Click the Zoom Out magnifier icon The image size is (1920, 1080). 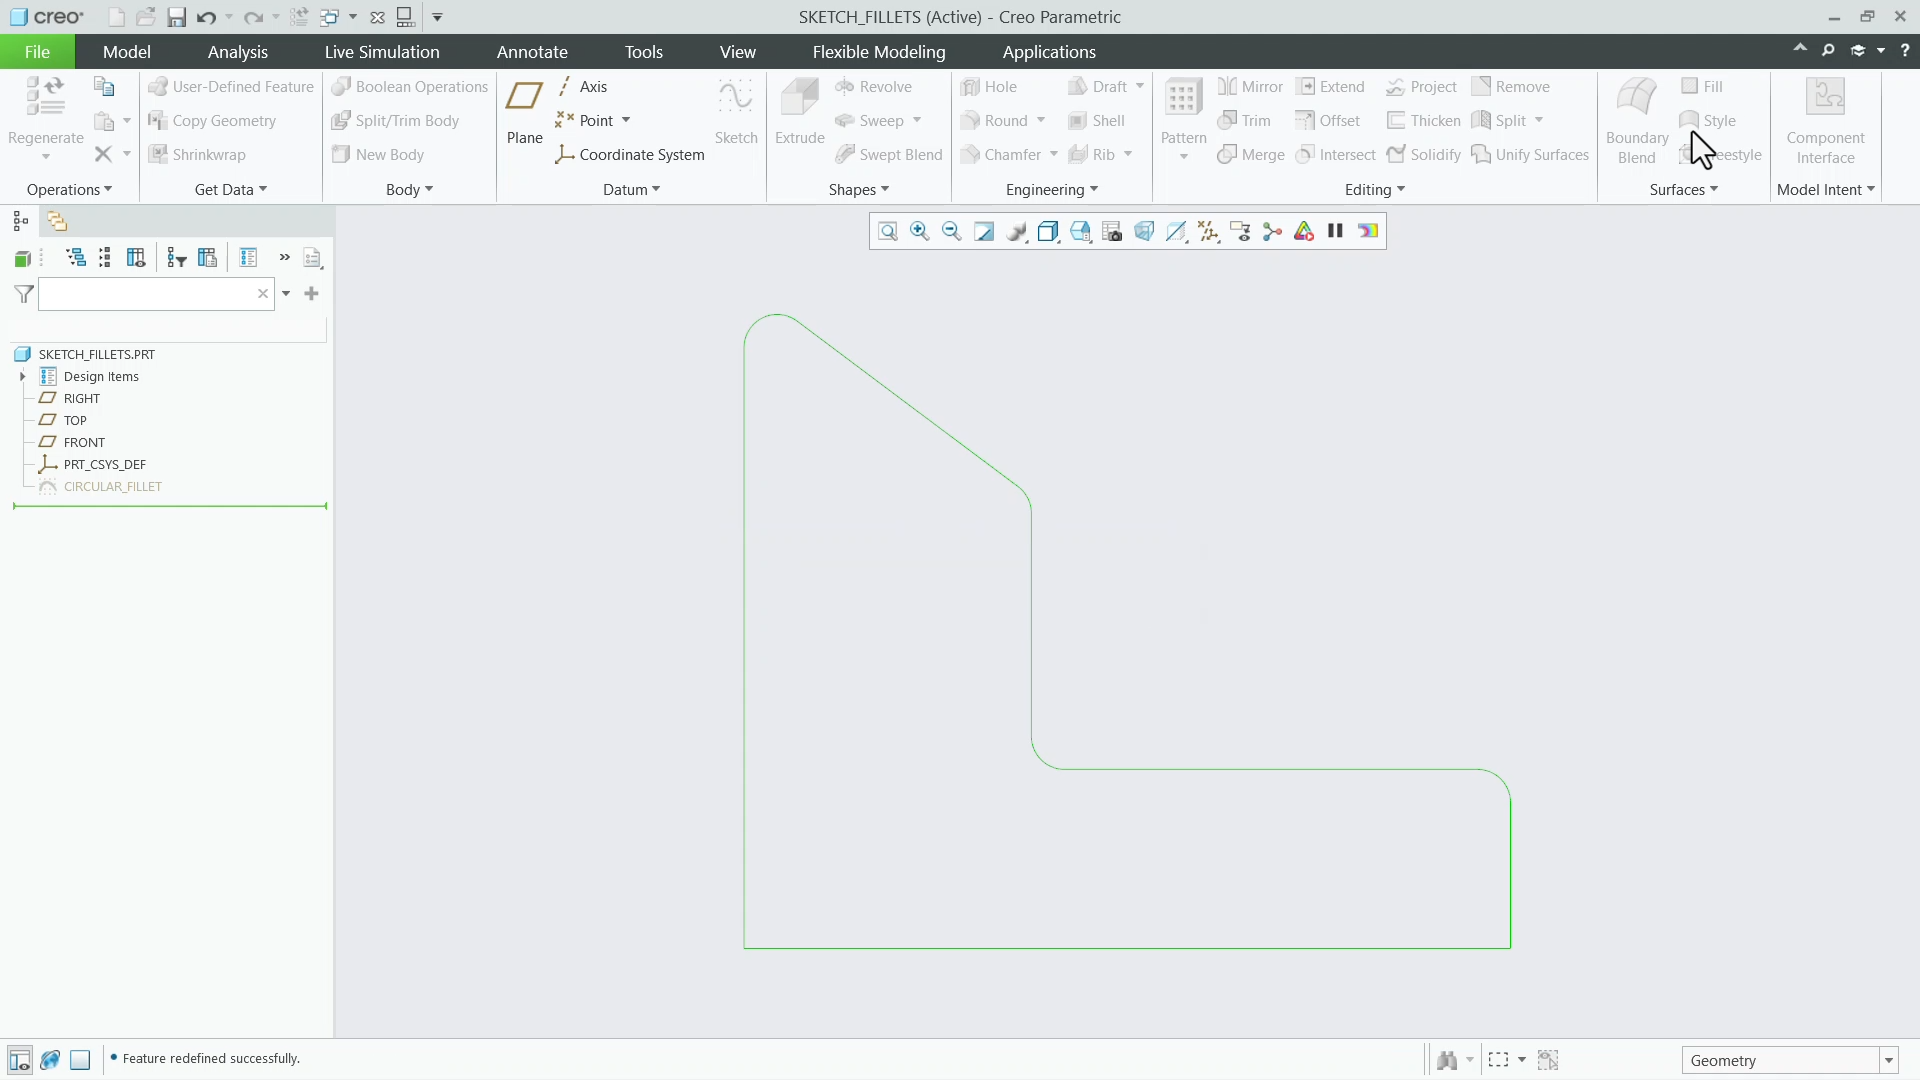(x=952, y=232)
